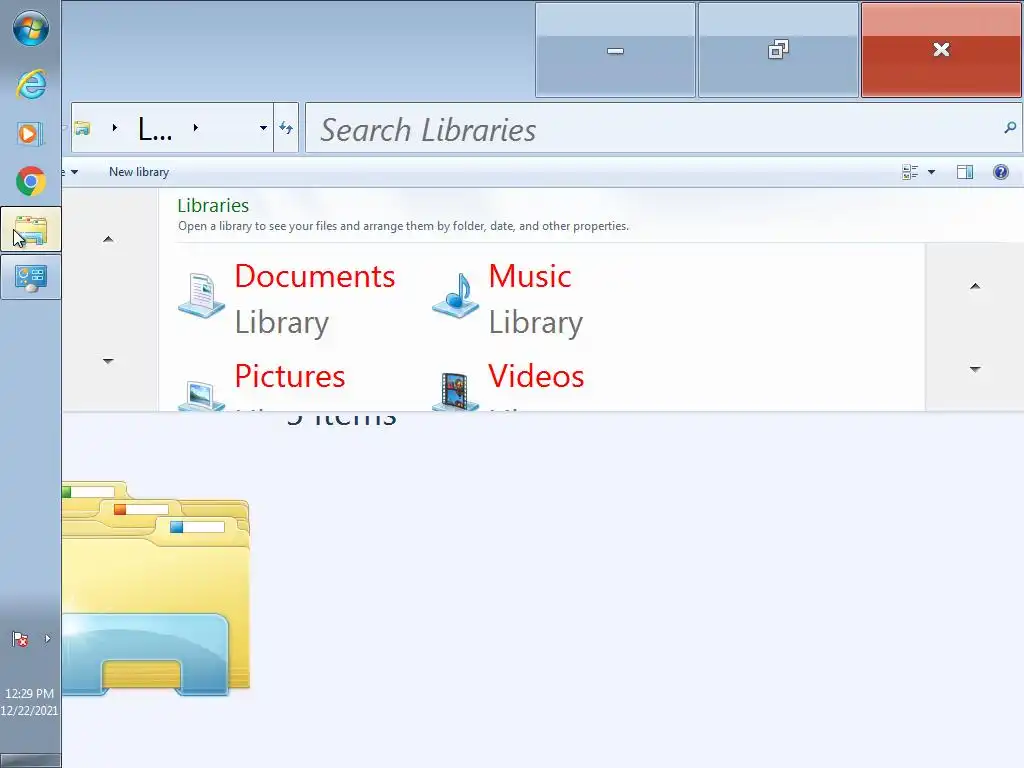Image resolution: width=1024 pixels, height=768 pixels.
Task: Toggle the preview pane button
Action: (x=965, y=172)
